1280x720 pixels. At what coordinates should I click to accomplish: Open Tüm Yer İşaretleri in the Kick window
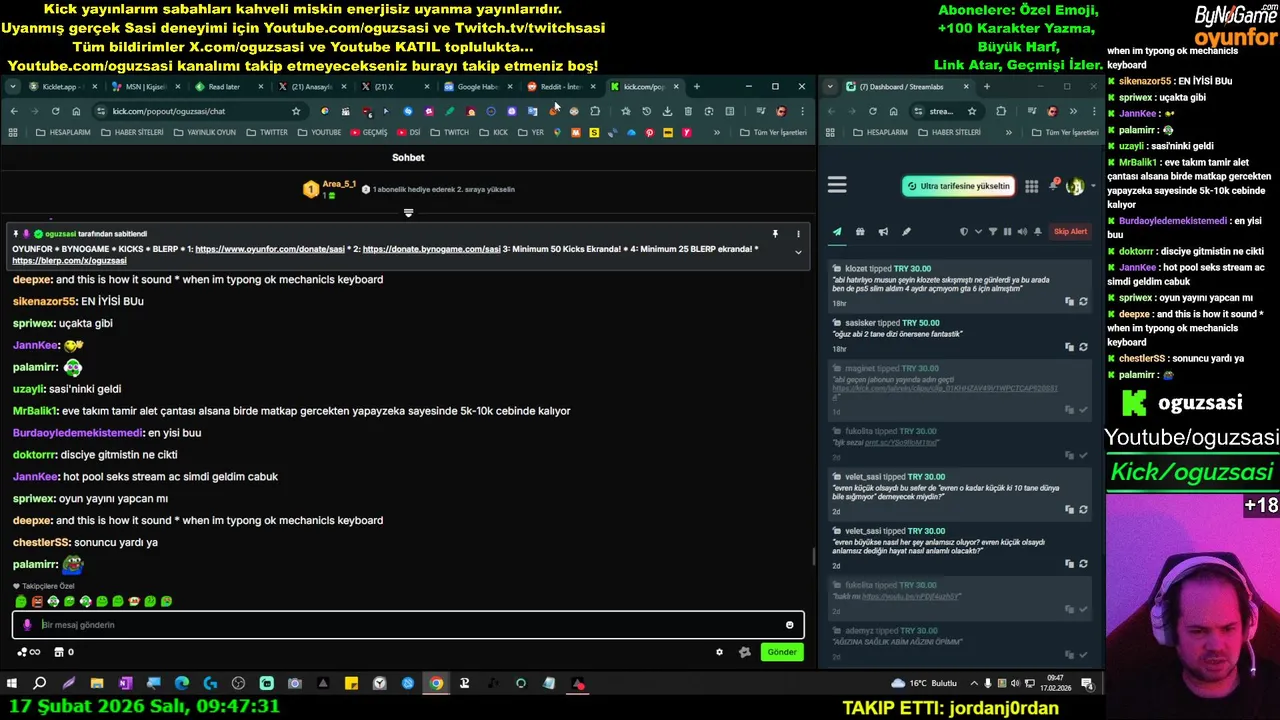[773, 132]
